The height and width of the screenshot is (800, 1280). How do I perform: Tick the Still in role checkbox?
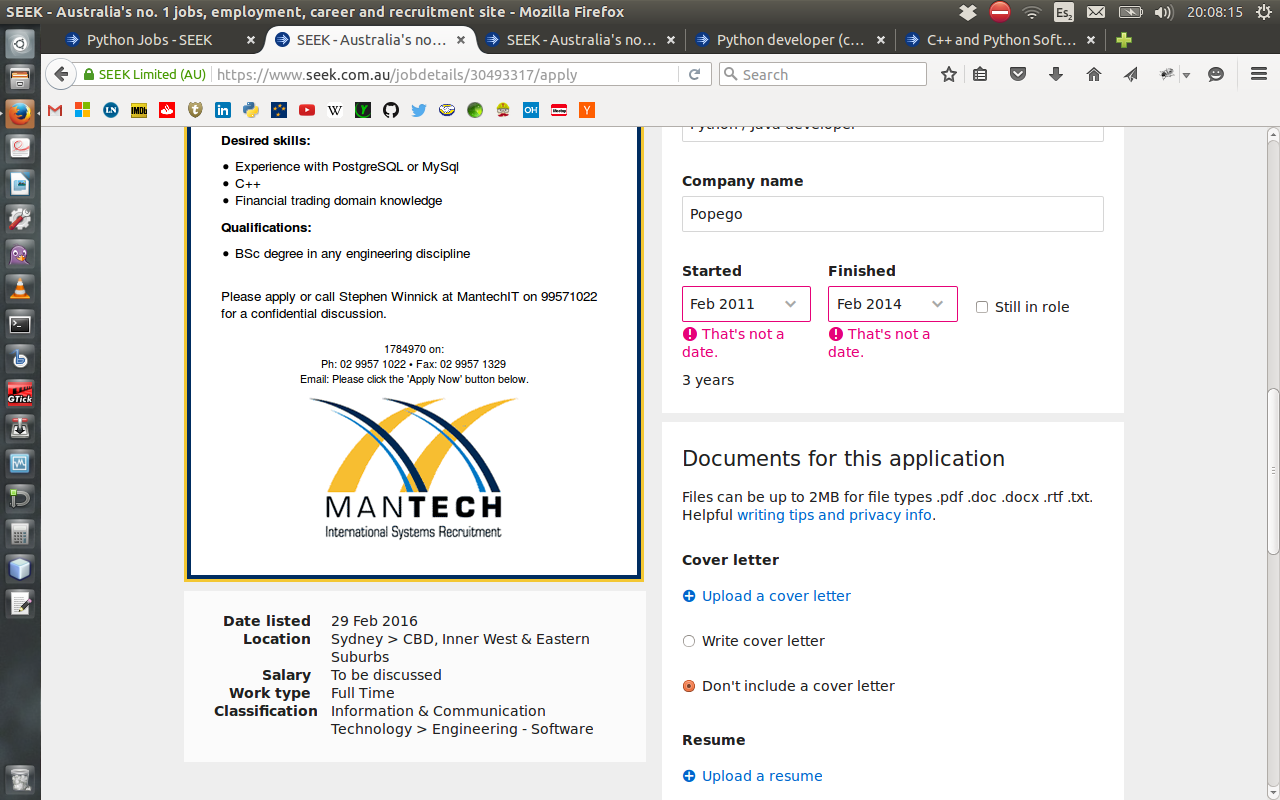[x=982, y=307]
